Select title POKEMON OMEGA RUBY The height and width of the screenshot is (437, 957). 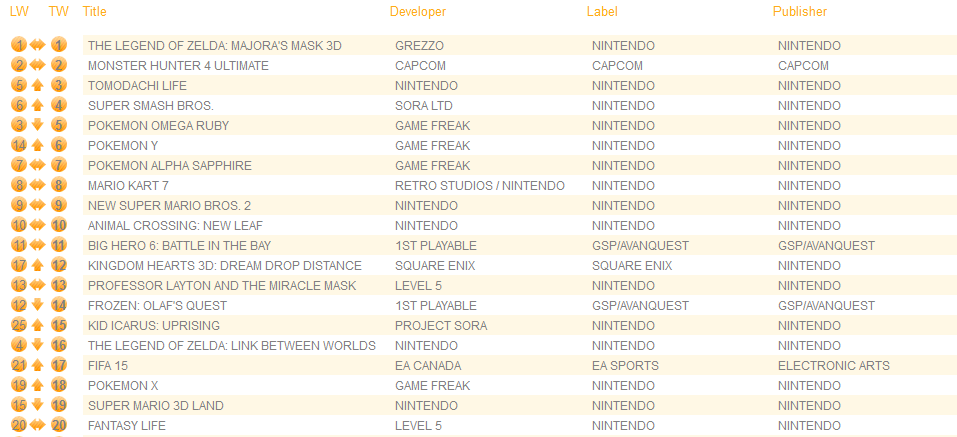[159, 126]
